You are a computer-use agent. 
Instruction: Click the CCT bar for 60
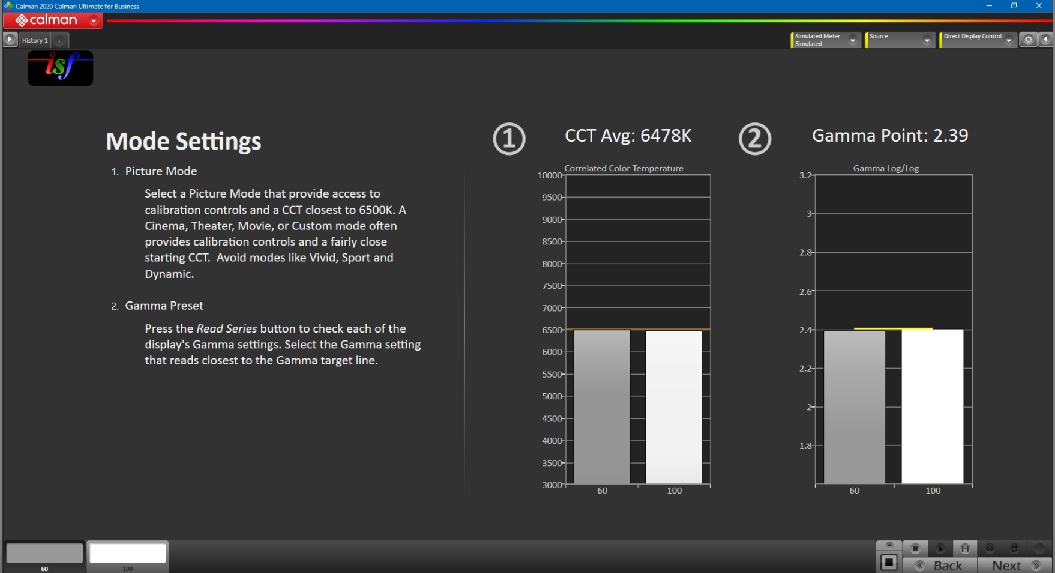602,406
